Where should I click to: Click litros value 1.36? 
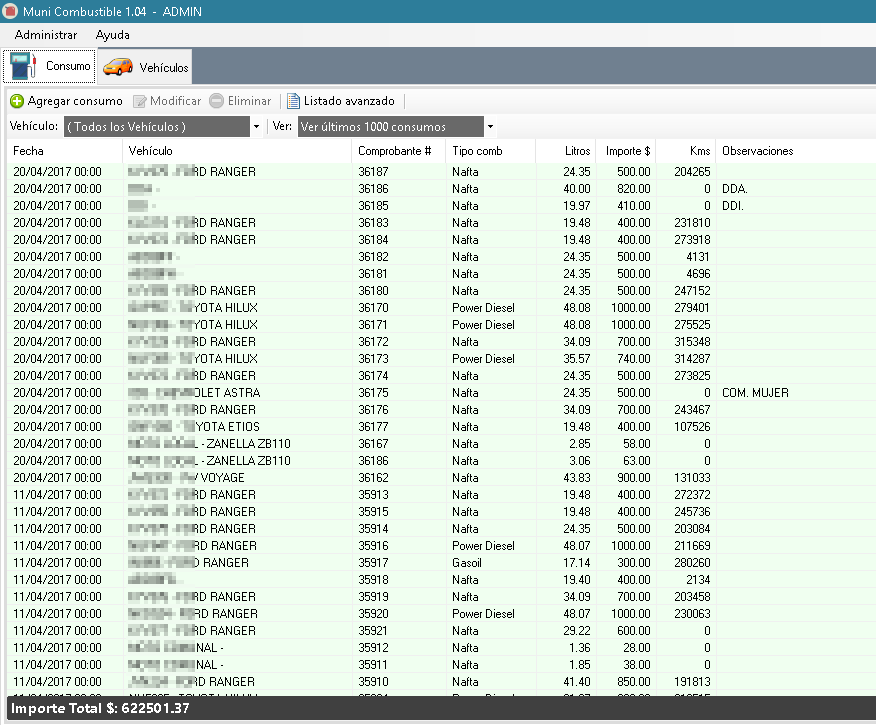[580, 648]
